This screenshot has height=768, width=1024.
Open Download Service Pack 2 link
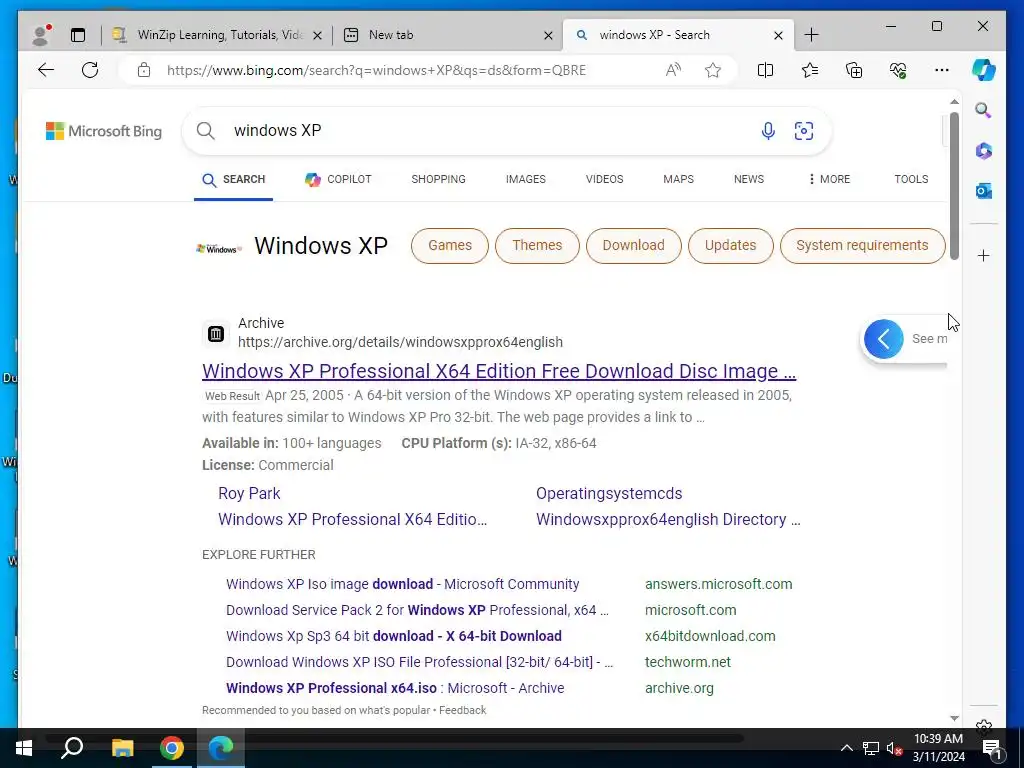click(x=417, y=610)
